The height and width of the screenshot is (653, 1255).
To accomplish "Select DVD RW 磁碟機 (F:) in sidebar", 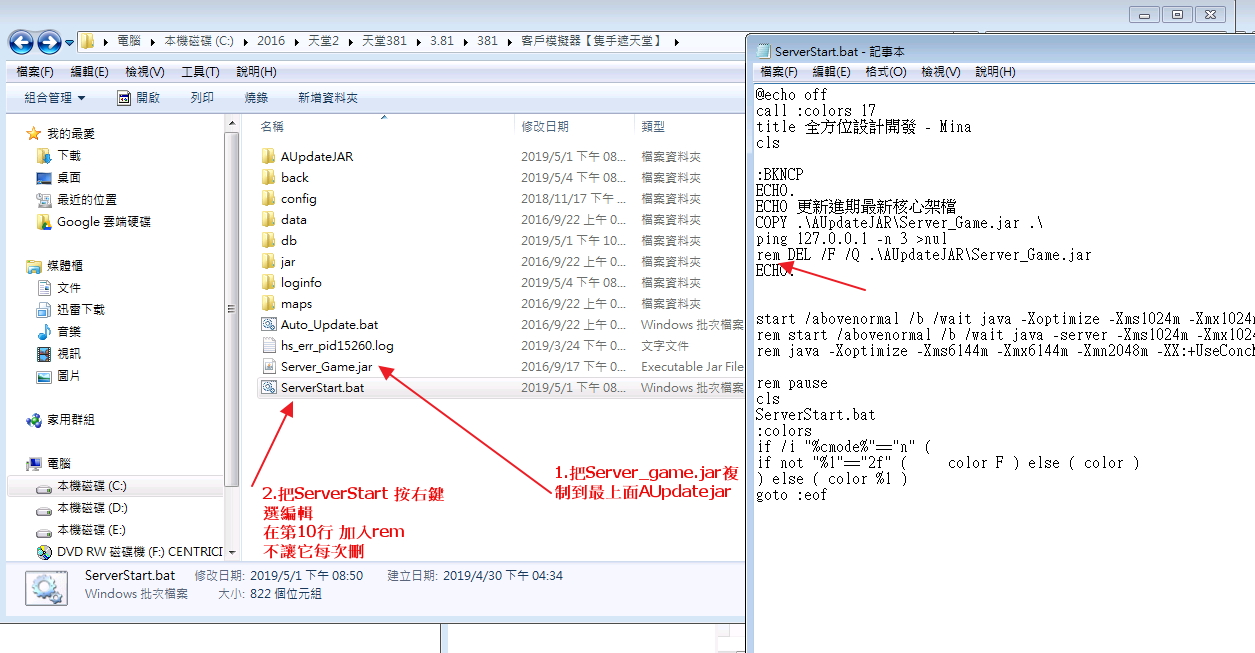I will pos(129,552).
